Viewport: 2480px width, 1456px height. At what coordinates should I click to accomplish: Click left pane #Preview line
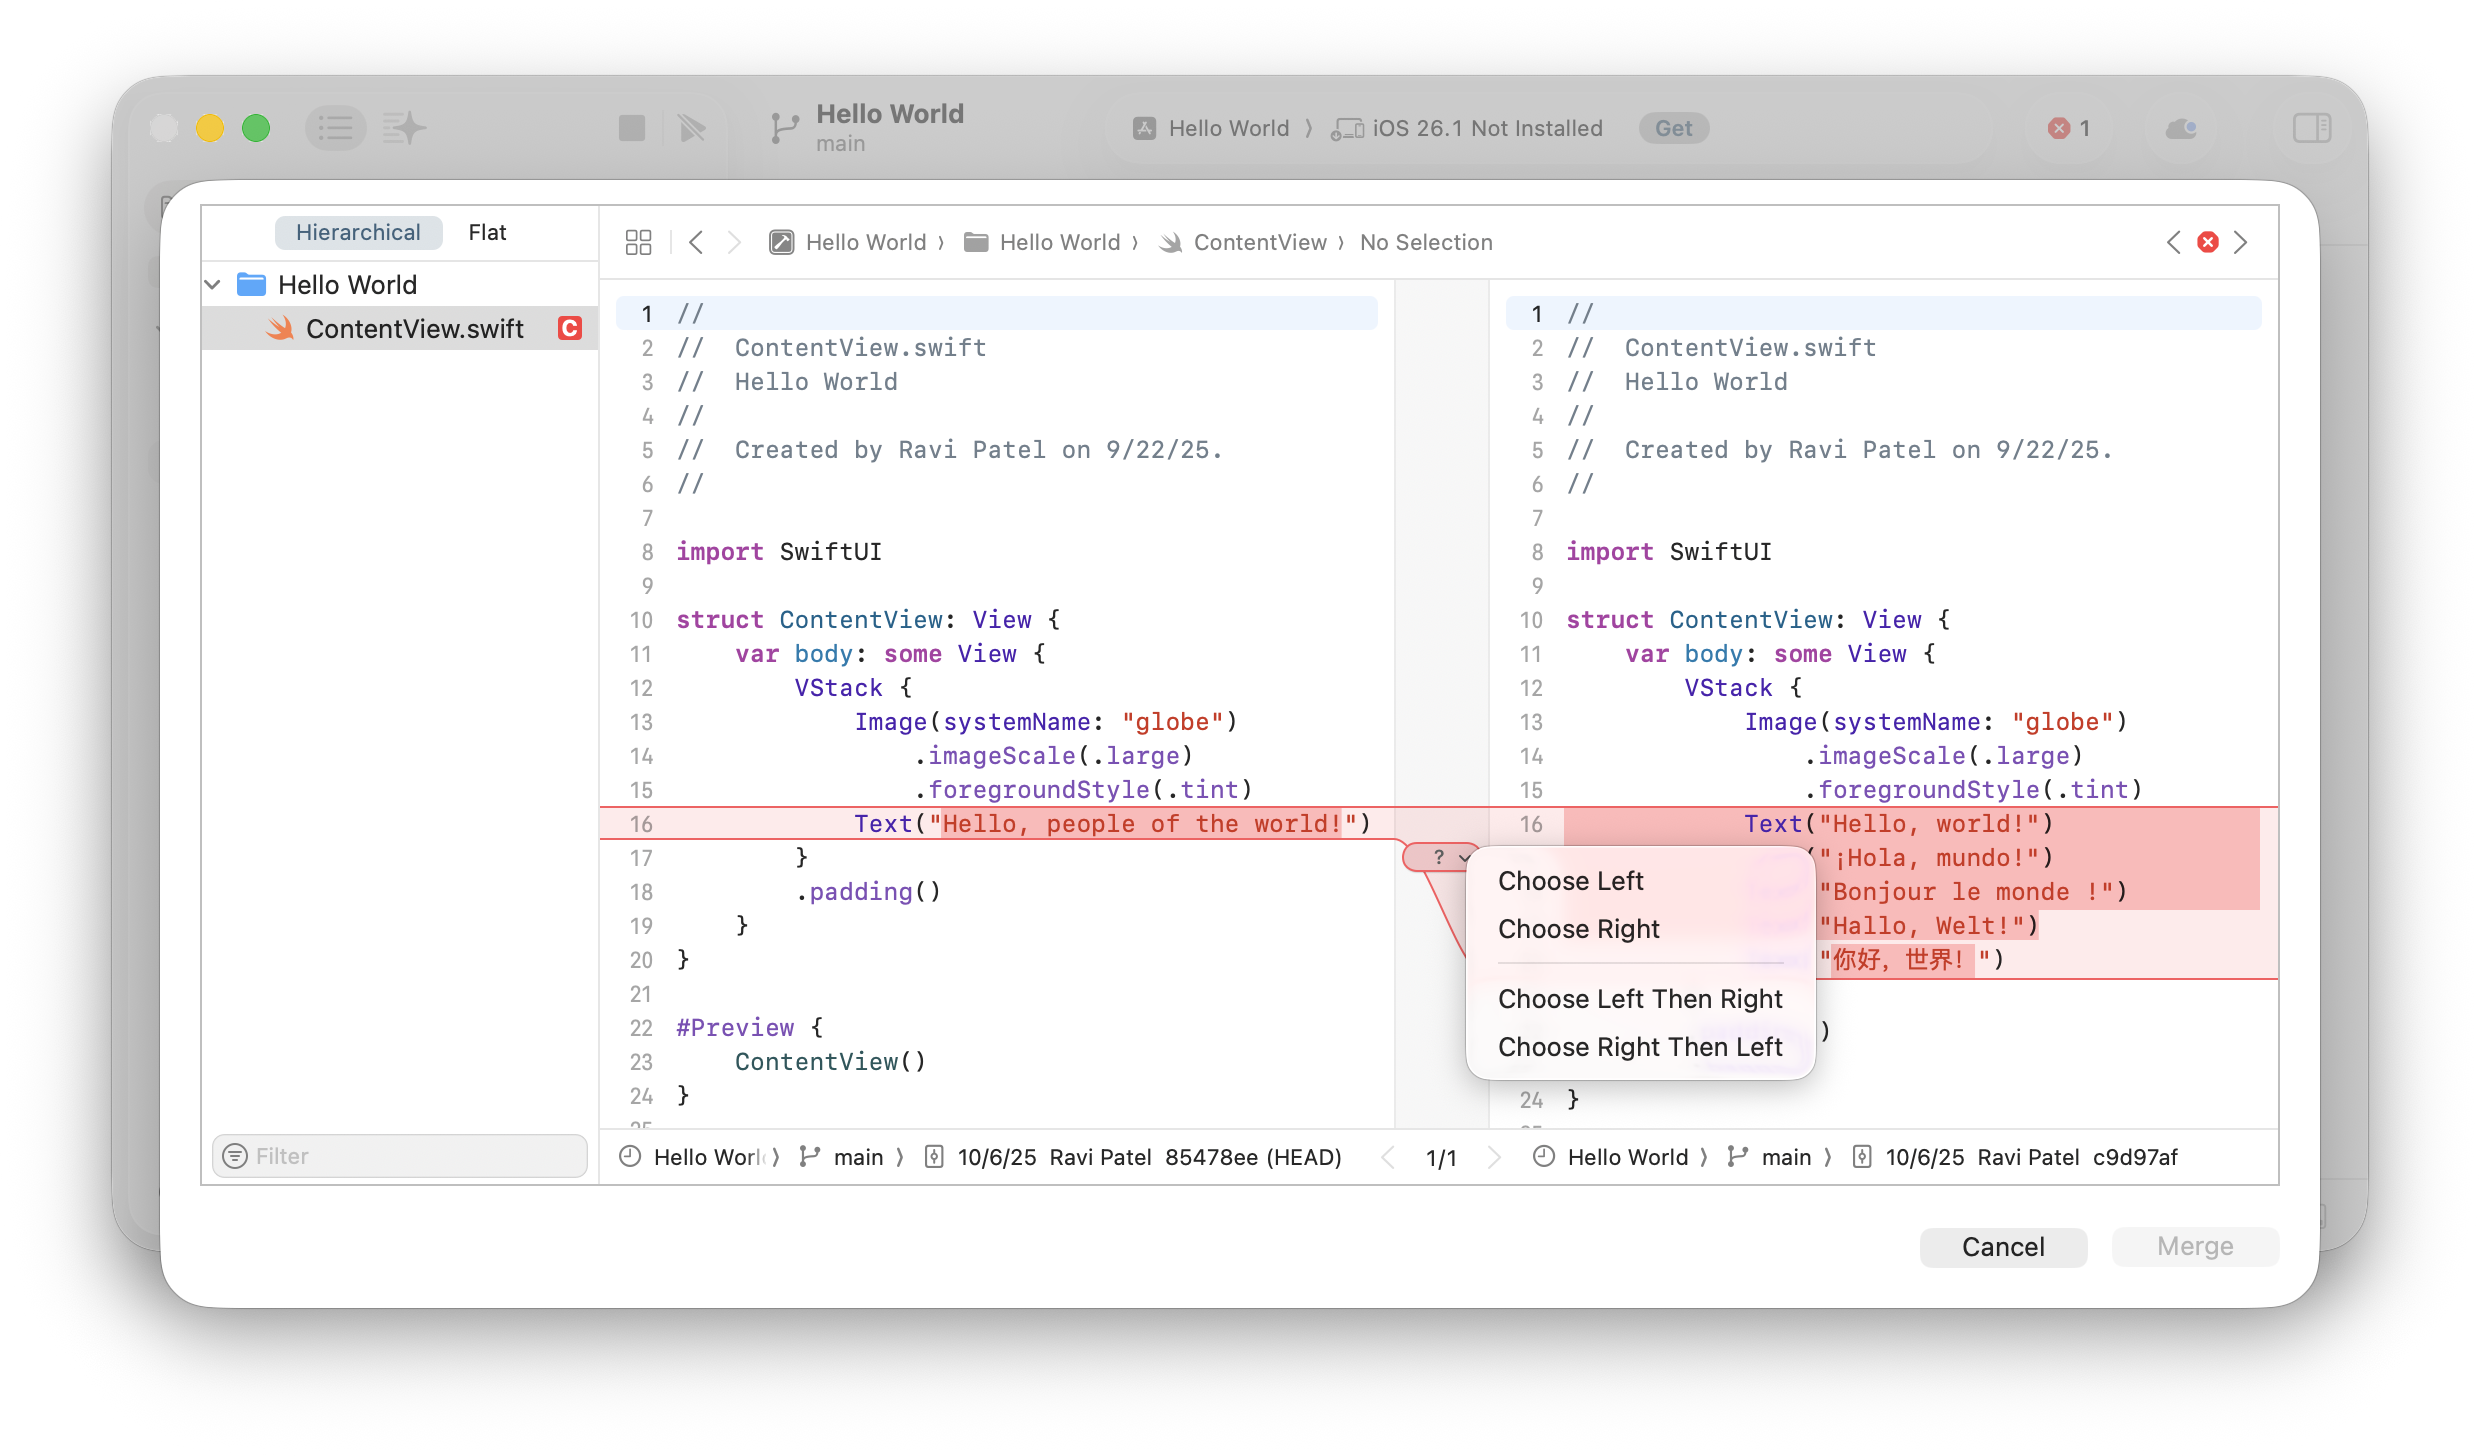pos(750,1028)
